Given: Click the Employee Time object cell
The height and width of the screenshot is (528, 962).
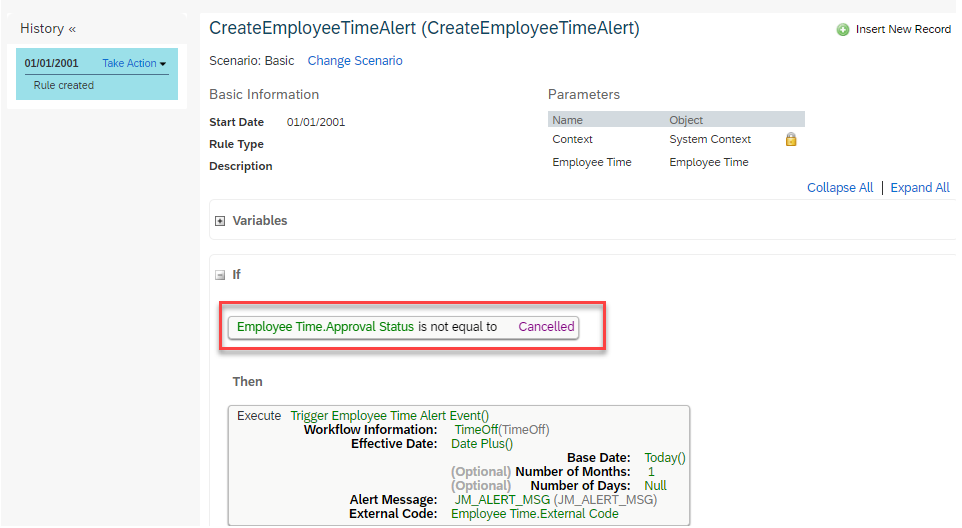Looking at the screenshot, I should pyautogui.click(x=709, y=162).
